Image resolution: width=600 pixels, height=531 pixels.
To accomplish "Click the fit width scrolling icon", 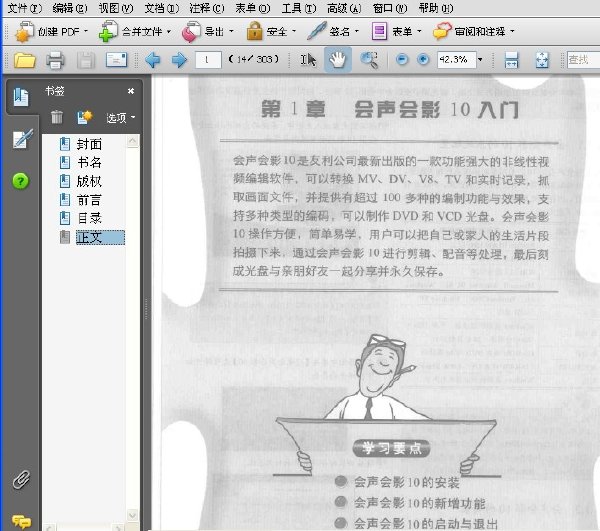I will point(512,60).
